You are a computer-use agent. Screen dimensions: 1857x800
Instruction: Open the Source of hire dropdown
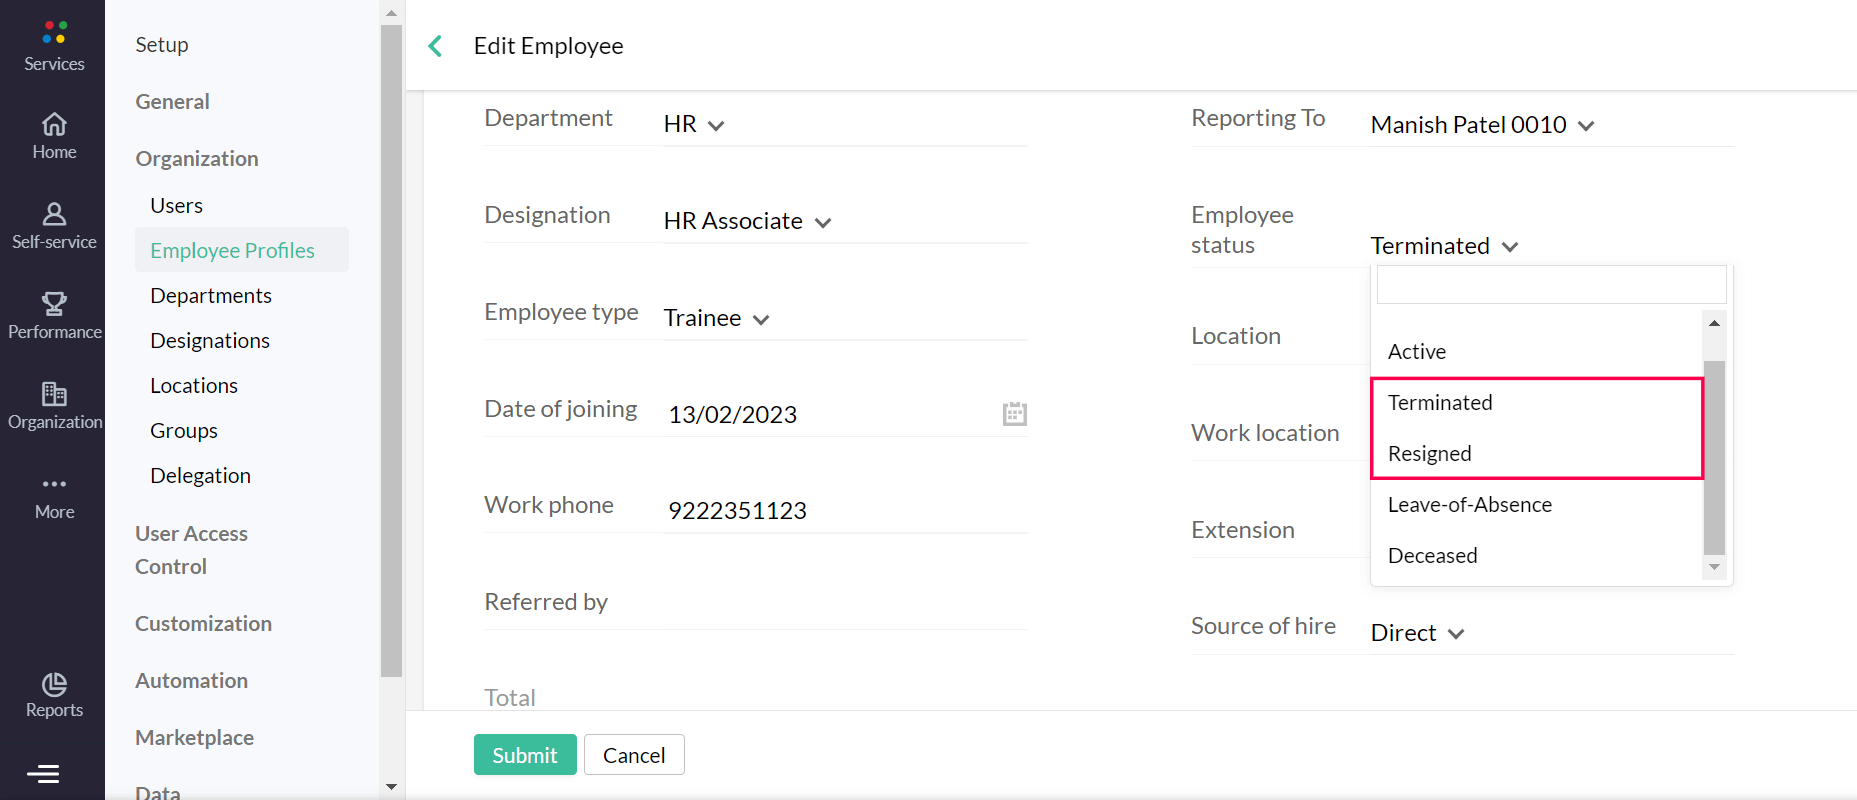point(1417,634)
